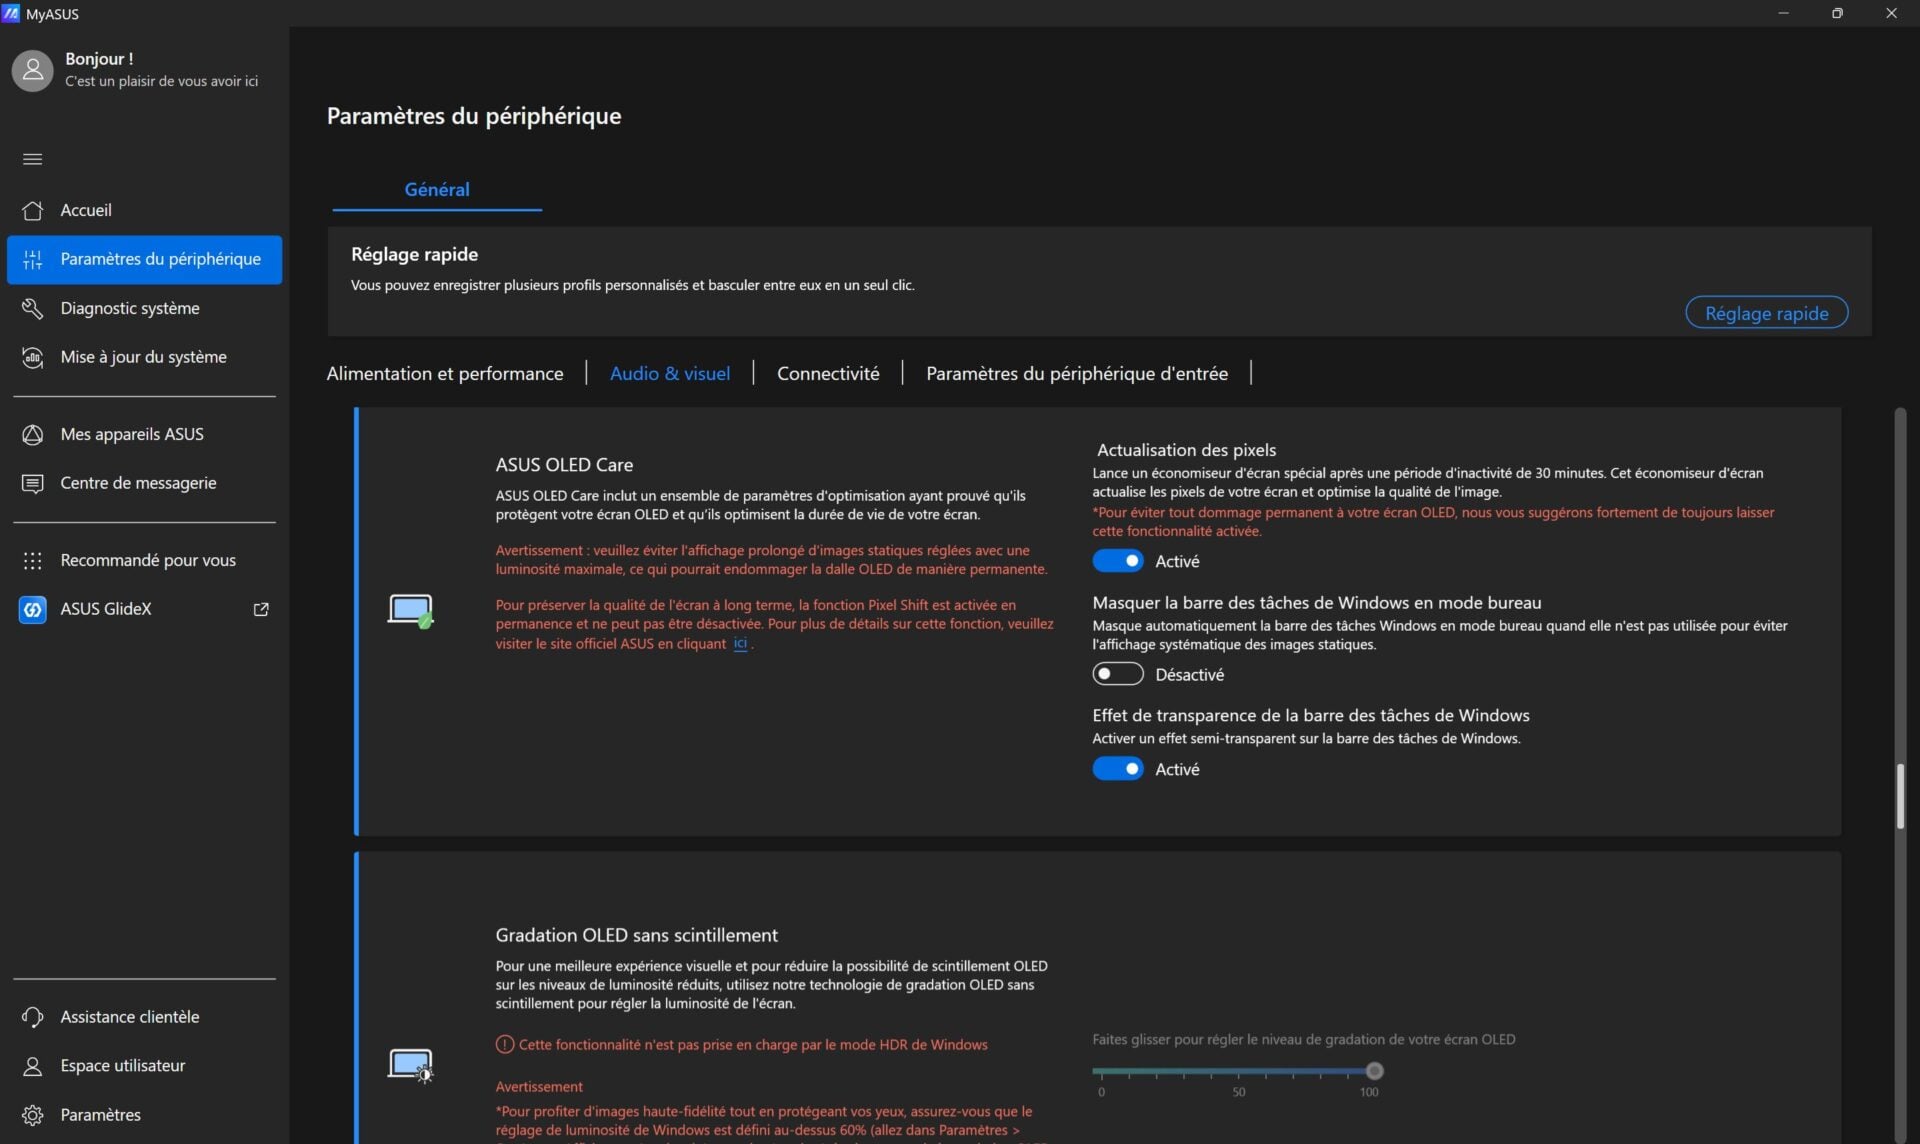
Task: Open Paramètres gear icon in sidebar
Action: (32, 1115)
